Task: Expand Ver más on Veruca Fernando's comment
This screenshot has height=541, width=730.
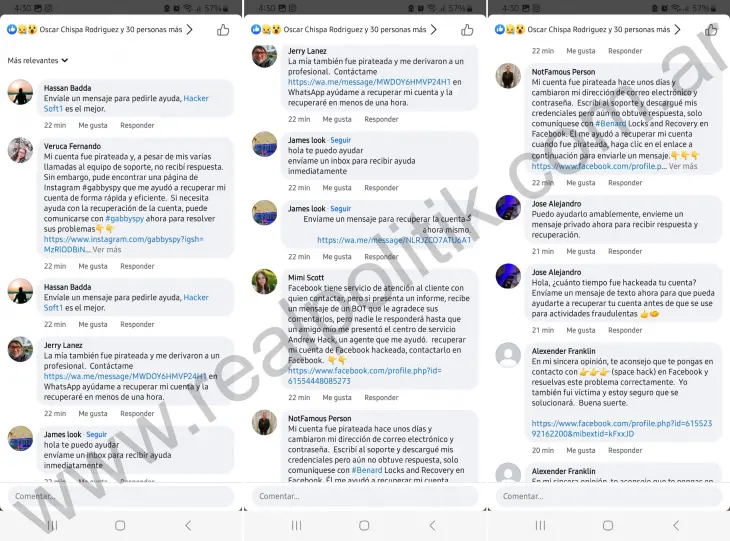Action: pyautogui.click(x=107, y=250)
